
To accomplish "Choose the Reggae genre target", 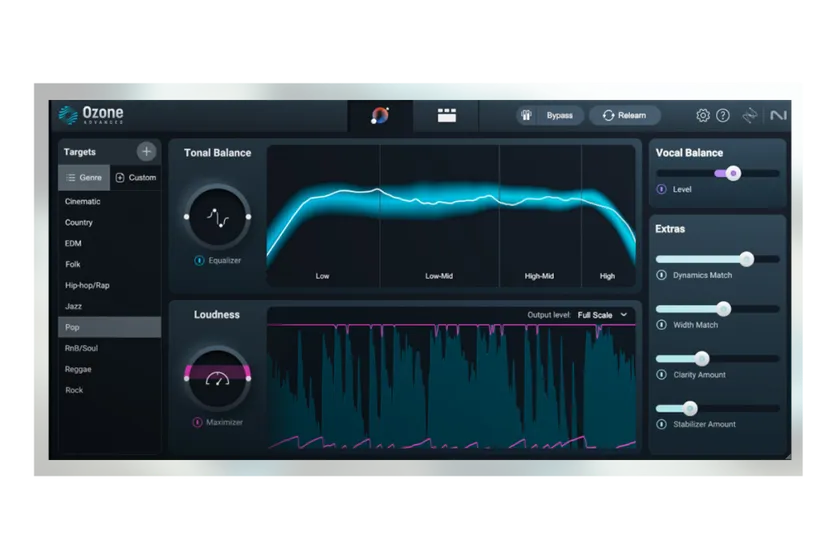I will click(x=109, y=369).
